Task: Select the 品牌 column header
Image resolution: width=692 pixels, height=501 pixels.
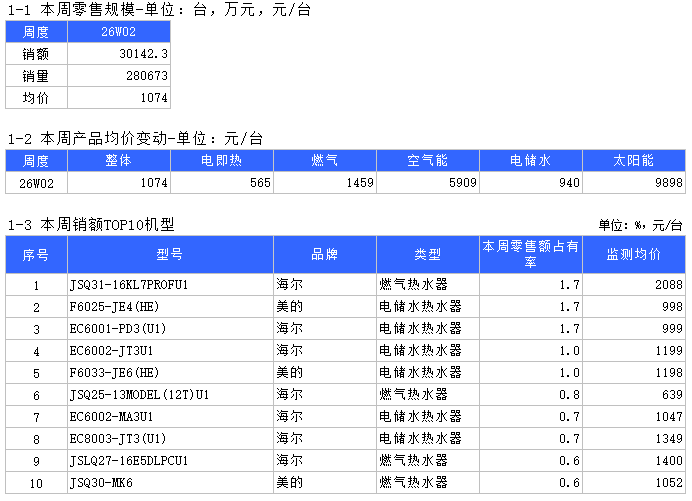Action: [x=324, y=254]
